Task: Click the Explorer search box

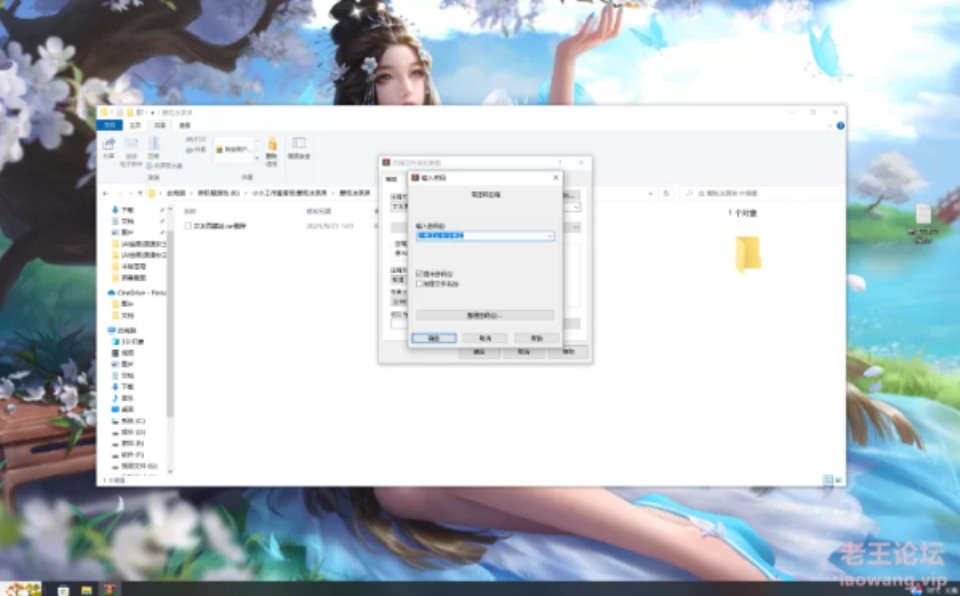Action: [x=761, y=193]
